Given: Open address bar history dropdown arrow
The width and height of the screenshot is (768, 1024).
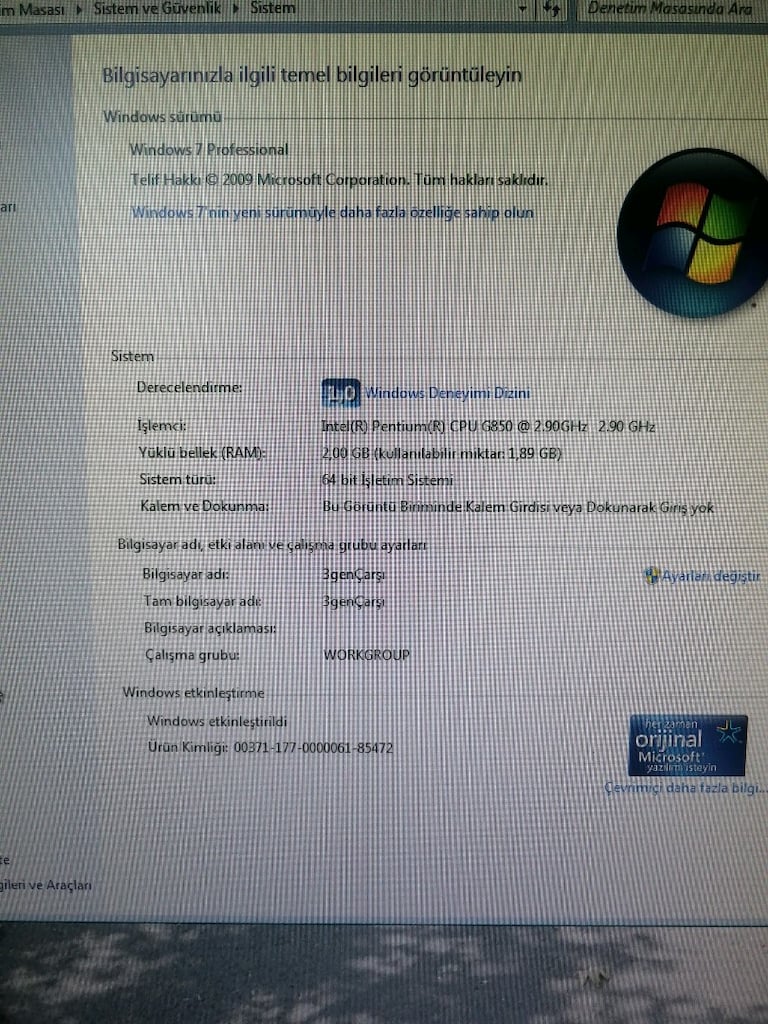Looking at the screenshot, I should point(522,9).
